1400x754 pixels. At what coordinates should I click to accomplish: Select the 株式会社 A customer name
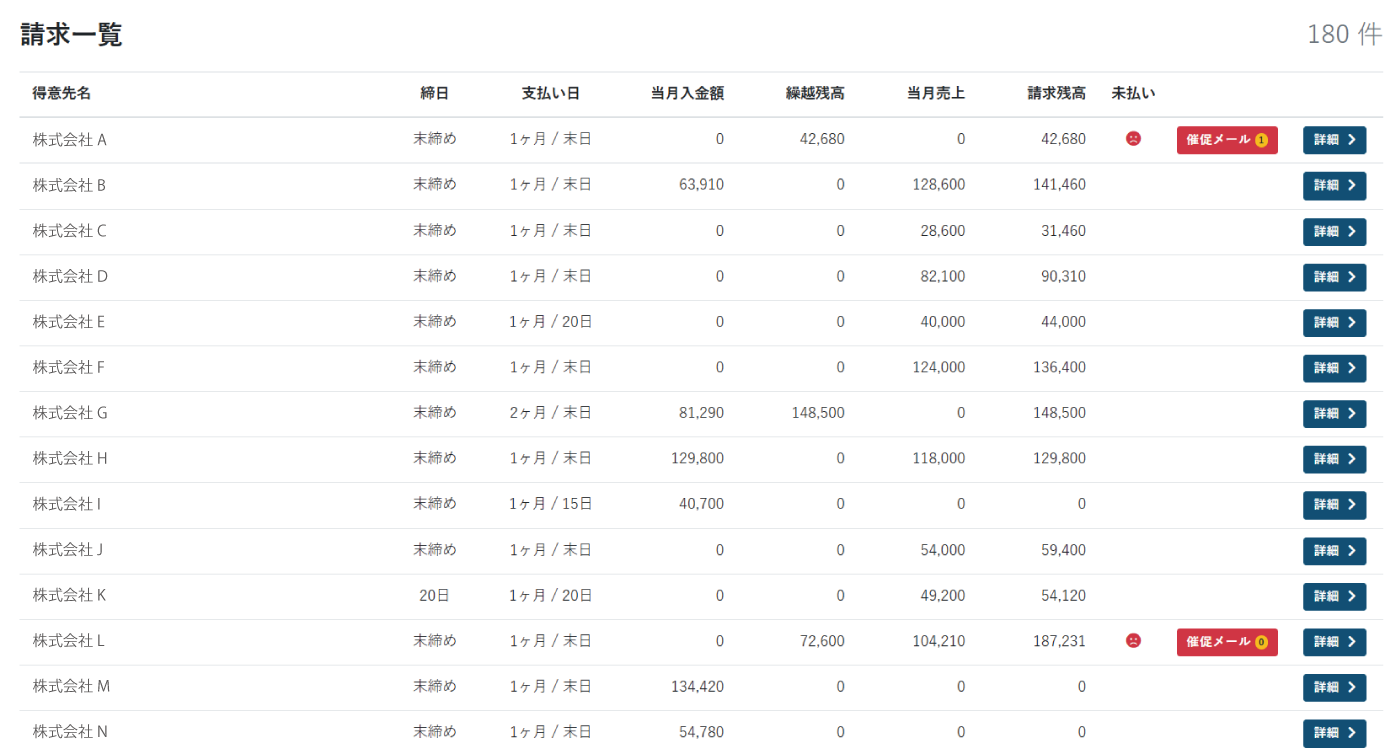(x=69, y=140)
